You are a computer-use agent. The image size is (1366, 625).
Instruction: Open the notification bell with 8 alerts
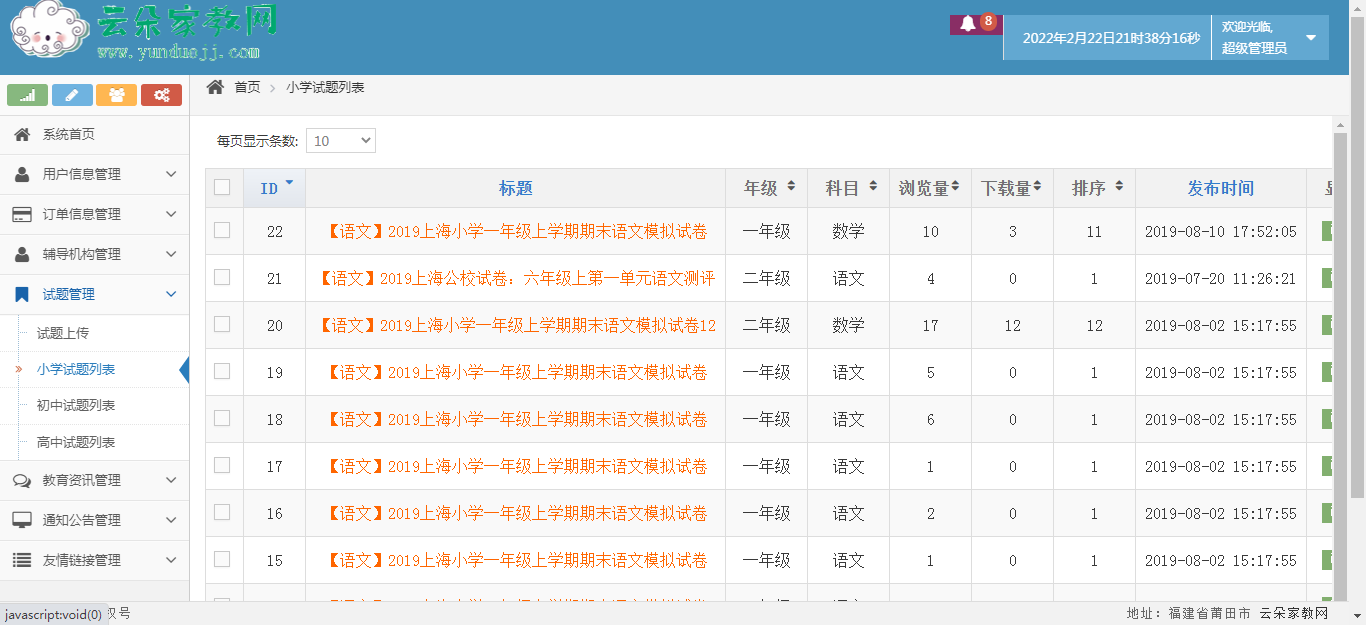pos(968,24)
